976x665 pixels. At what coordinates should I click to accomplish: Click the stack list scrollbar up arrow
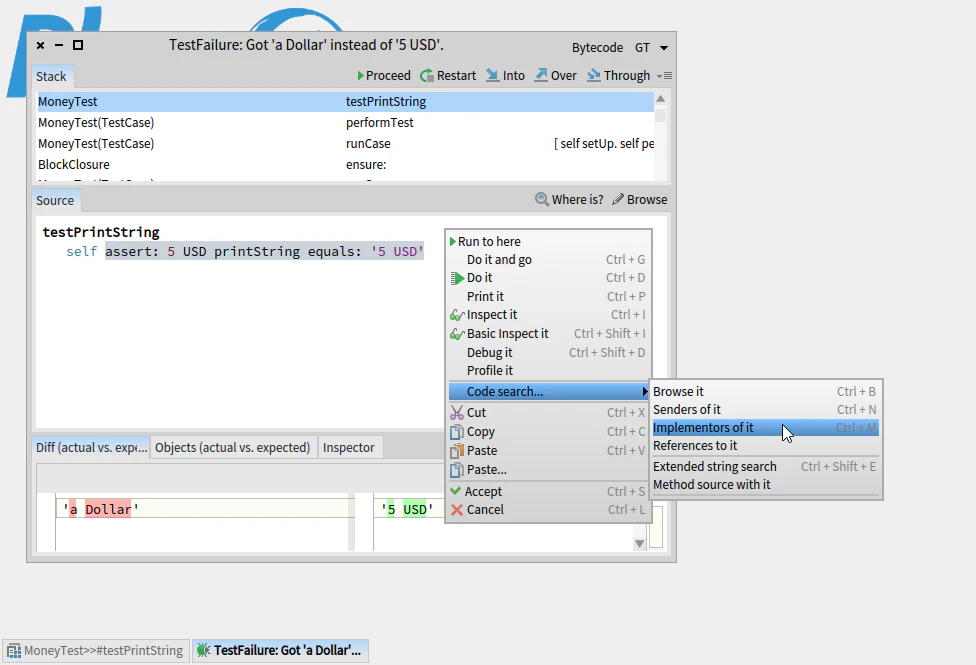(x=661, y=98)
